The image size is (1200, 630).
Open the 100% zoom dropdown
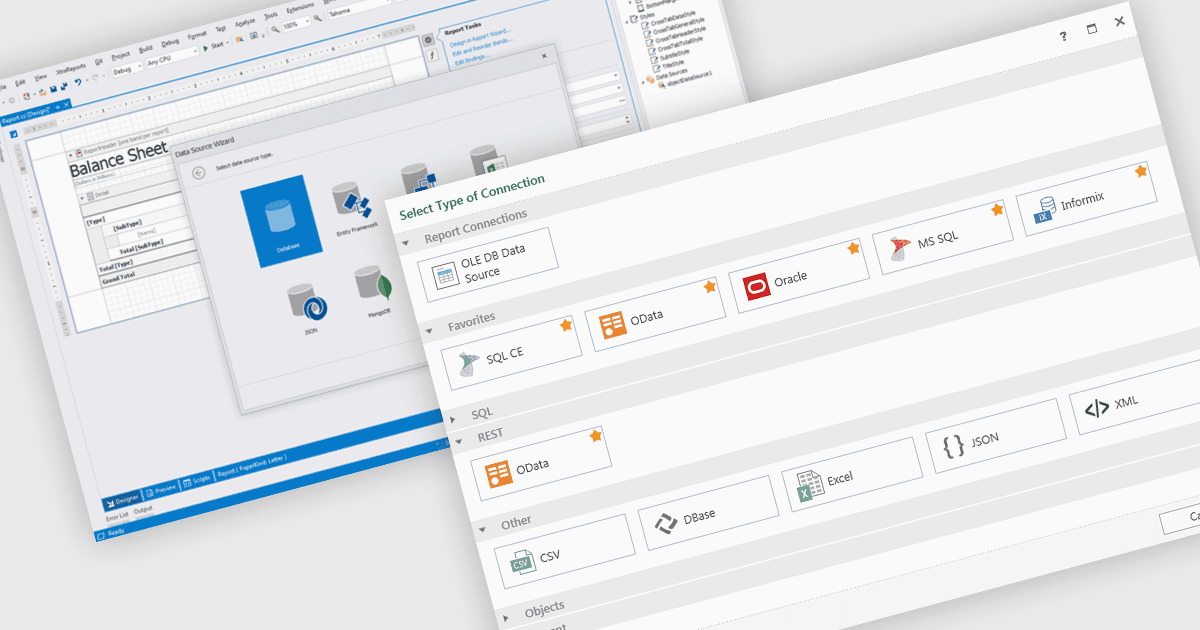(296, 25)
